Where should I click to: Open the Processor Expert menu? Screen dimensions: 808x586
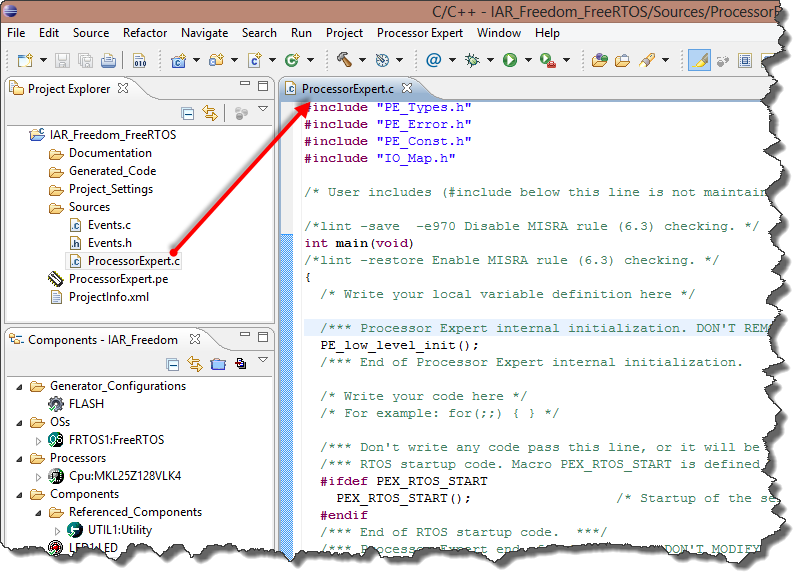tap(420, 33)
